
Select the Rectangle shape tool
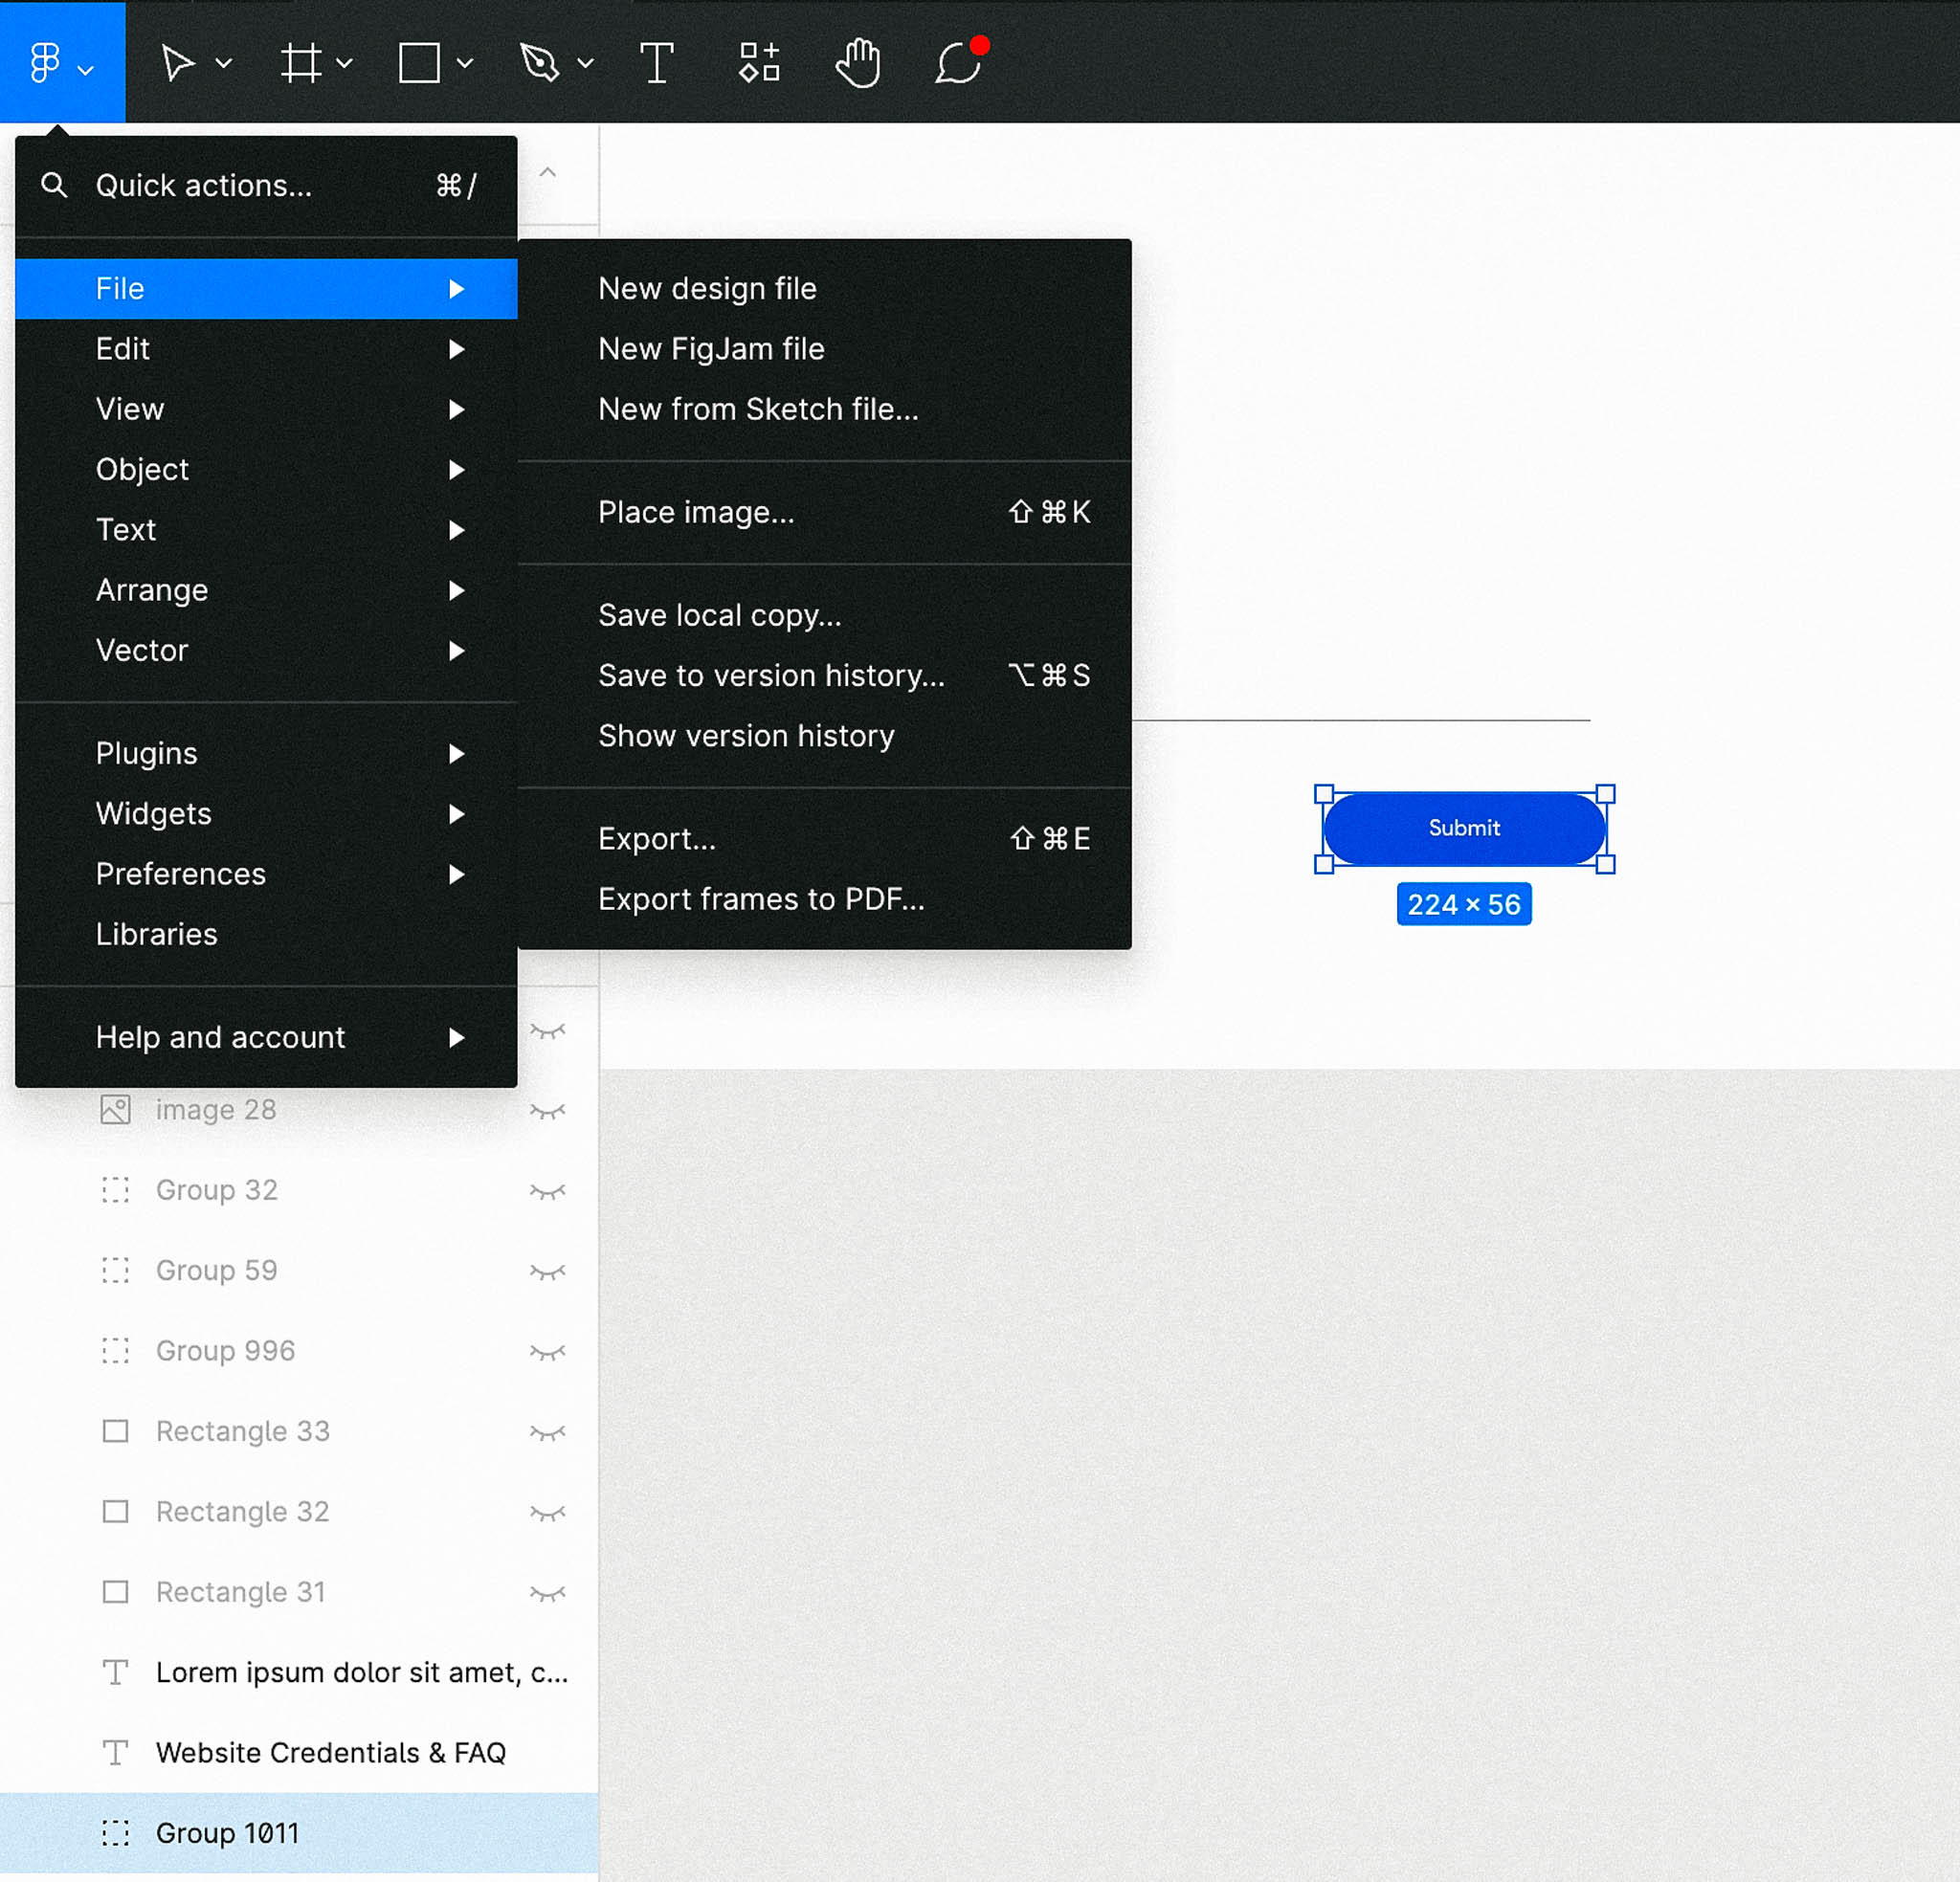click(x=419, y=63)
